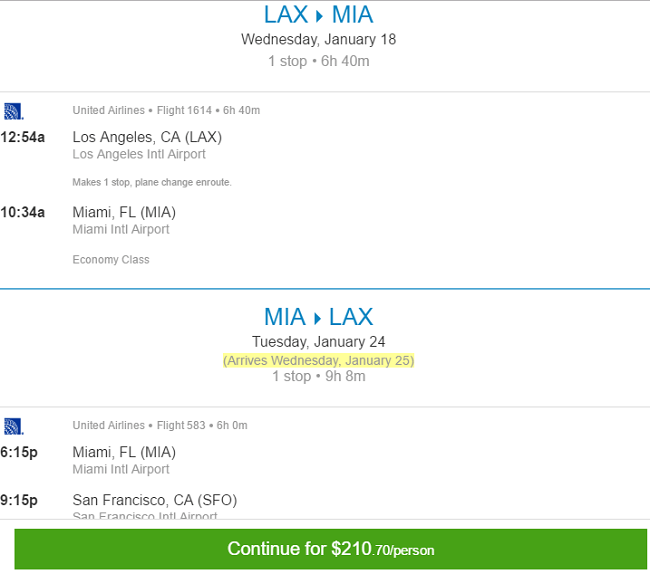Click the 12:54a departure time
Screen dimensions: 650x574
[x=22, y=137]
